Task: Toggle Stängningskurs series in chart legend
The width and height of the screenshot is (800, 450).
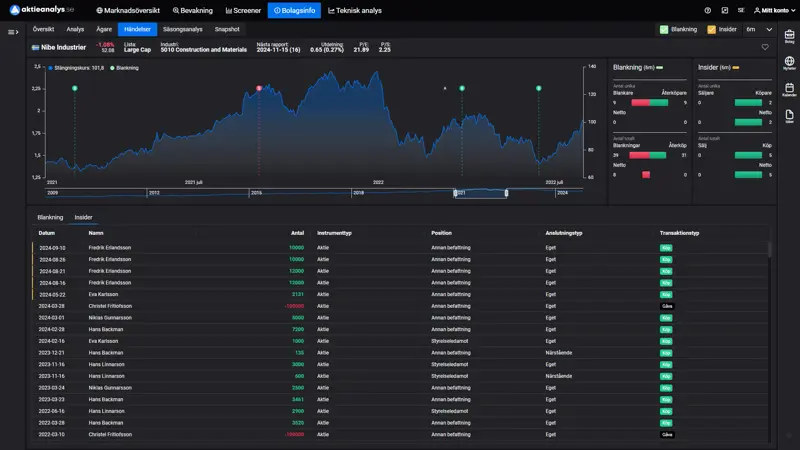Action: click(x=76, y=68)
